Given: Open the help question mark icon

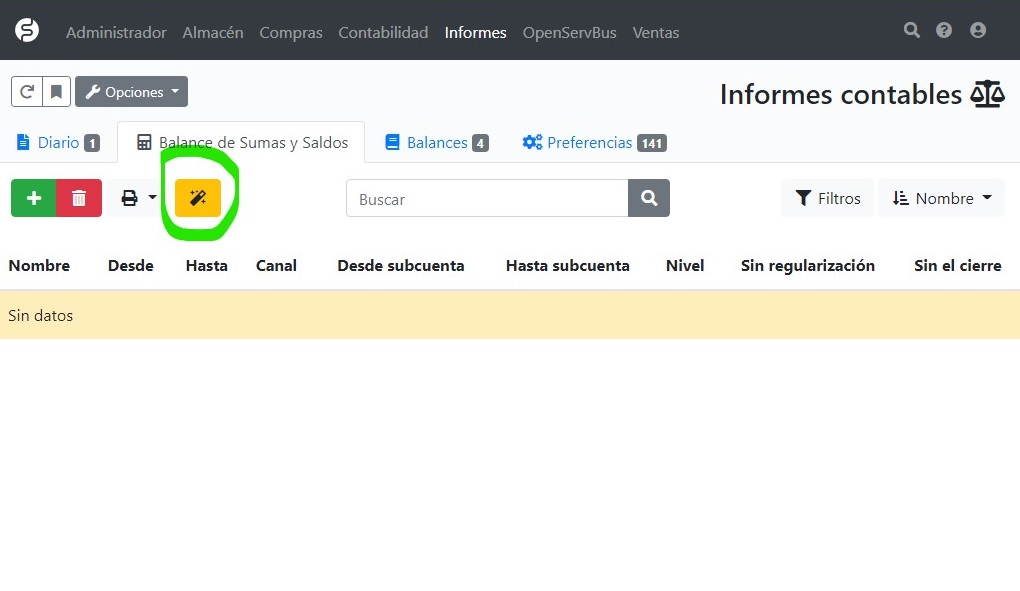Looking at the screenshot, I should coord(944,31).
